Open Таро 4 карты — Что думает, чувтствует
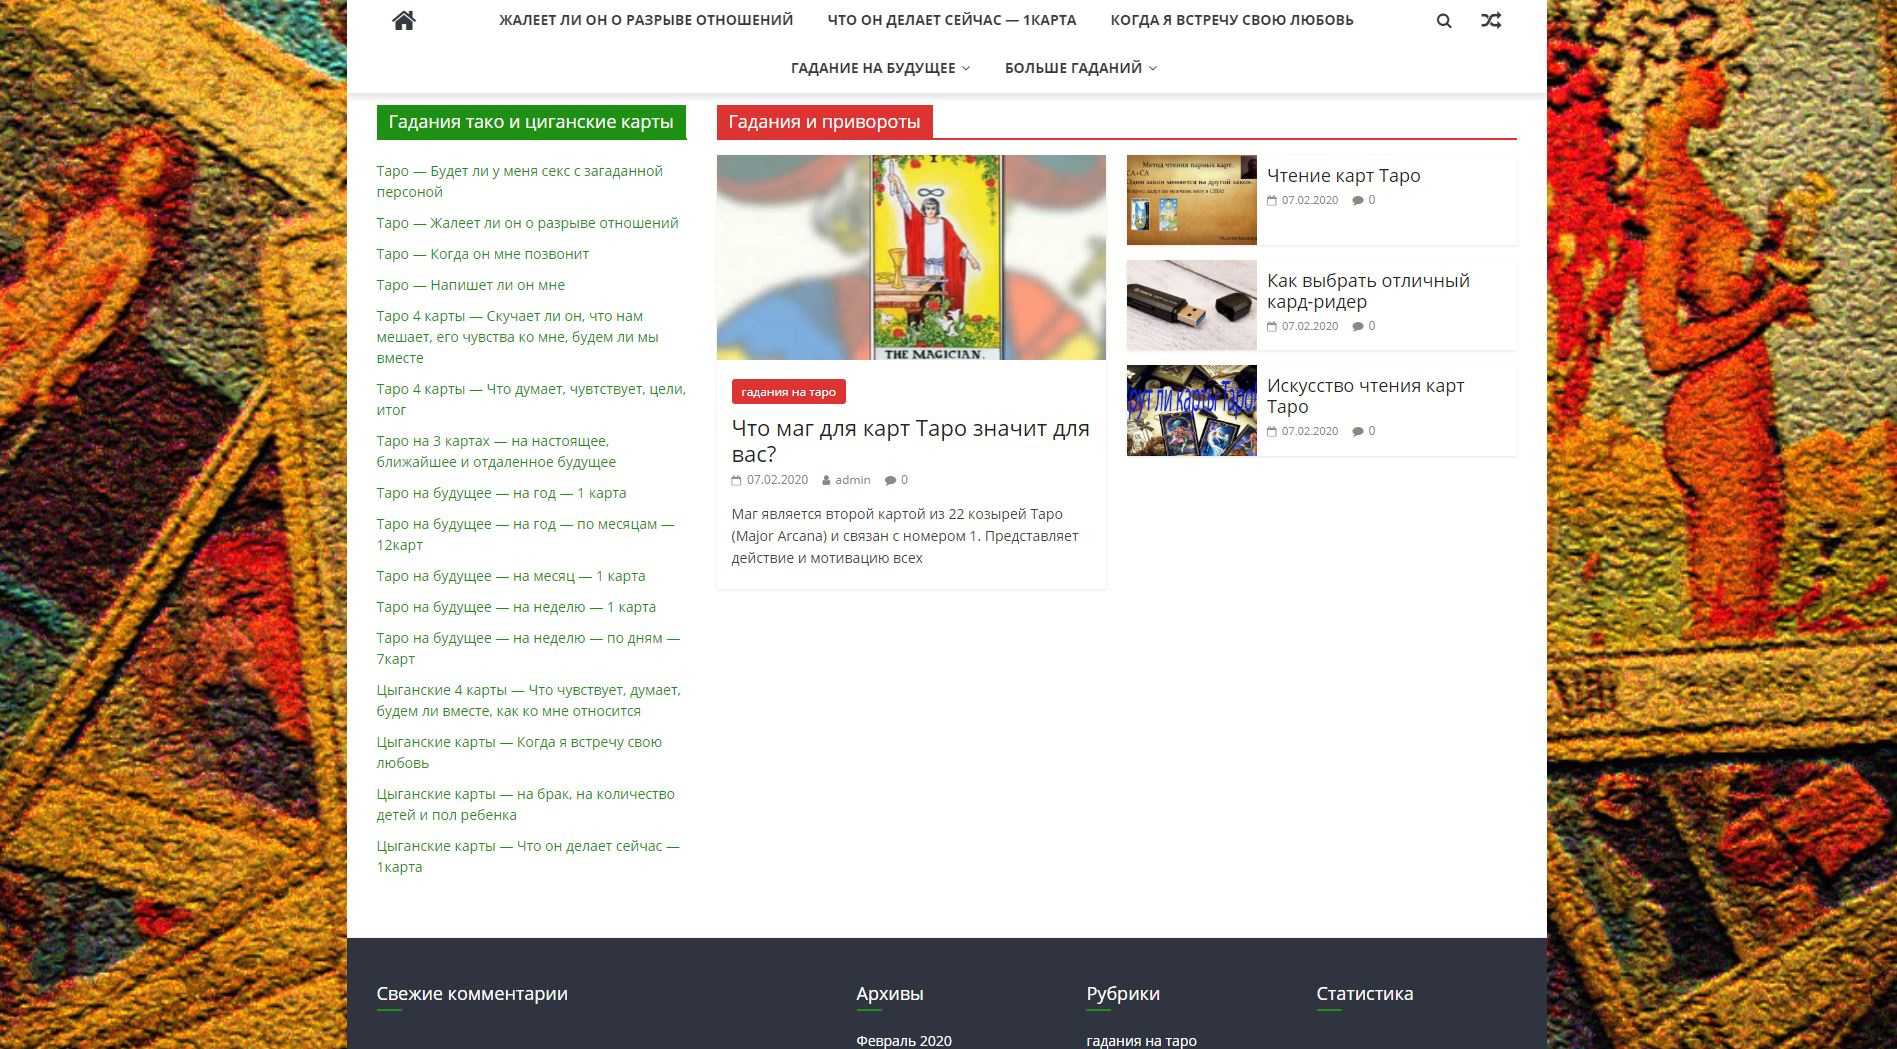Image resolution: width=1897 pixels, height=1049 pixels. point(531,399)
